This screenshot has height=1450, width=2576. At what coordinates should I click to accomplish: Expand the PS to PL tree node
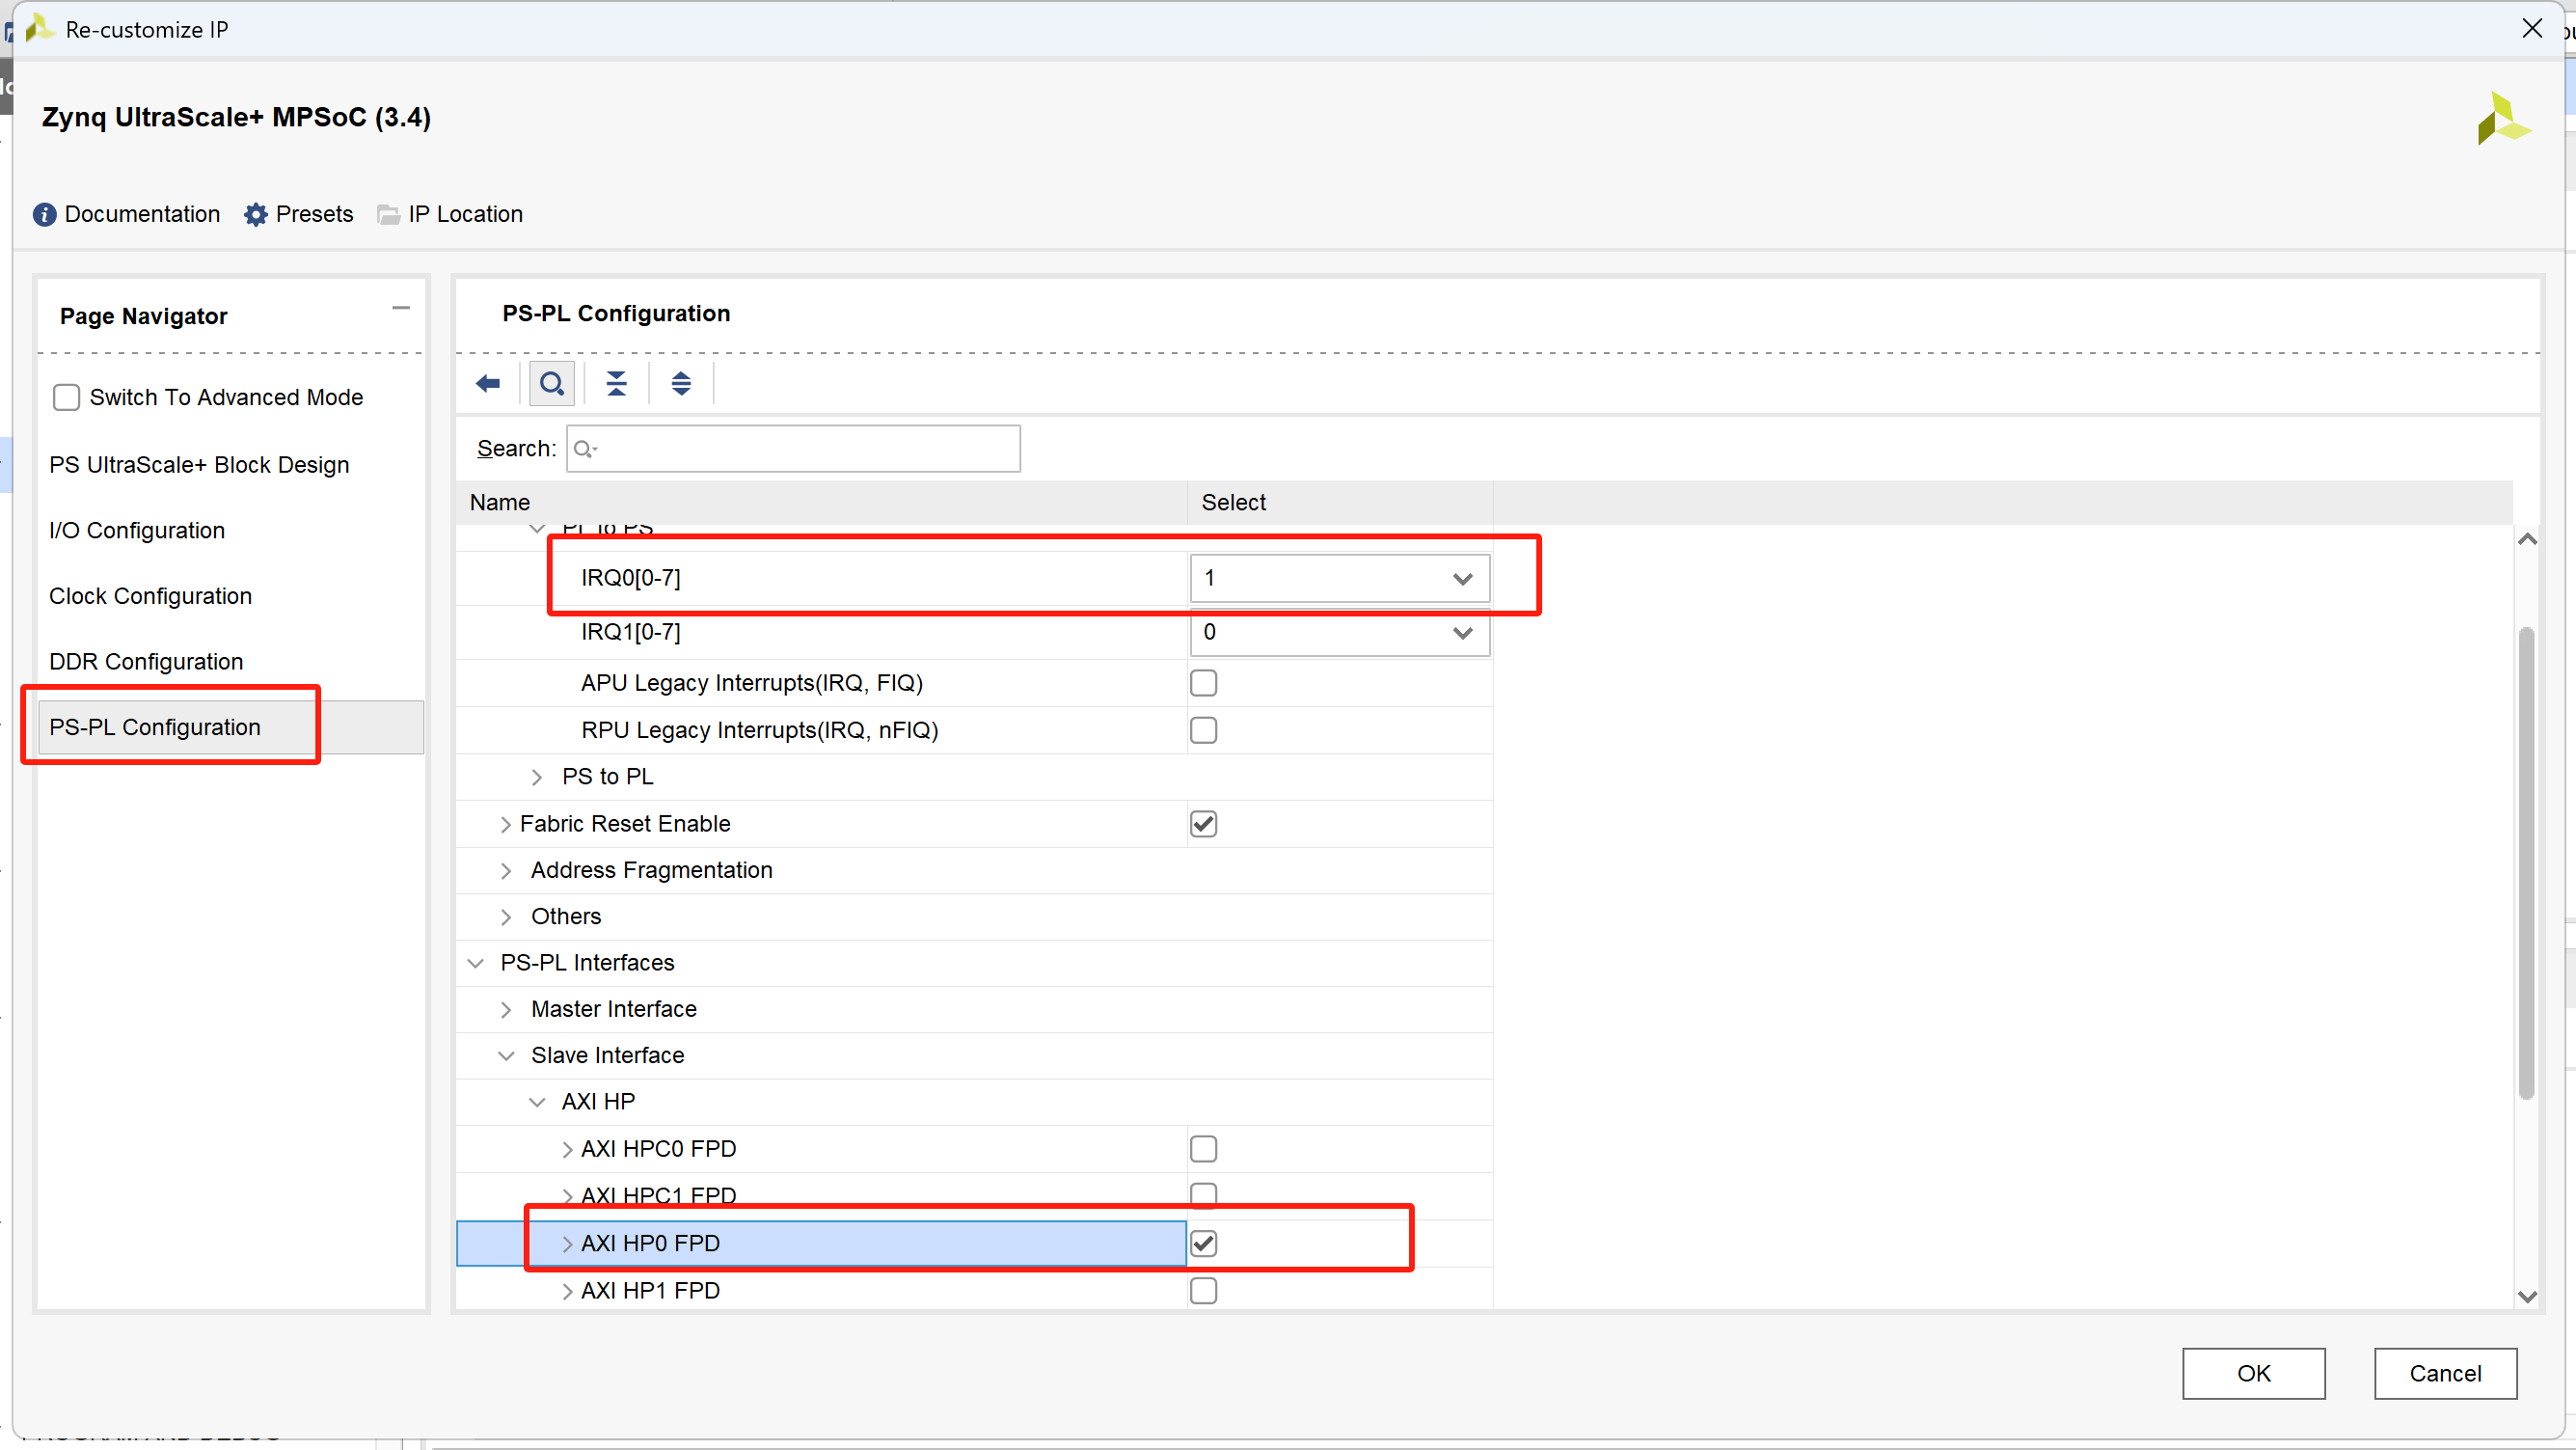(537, 778)
